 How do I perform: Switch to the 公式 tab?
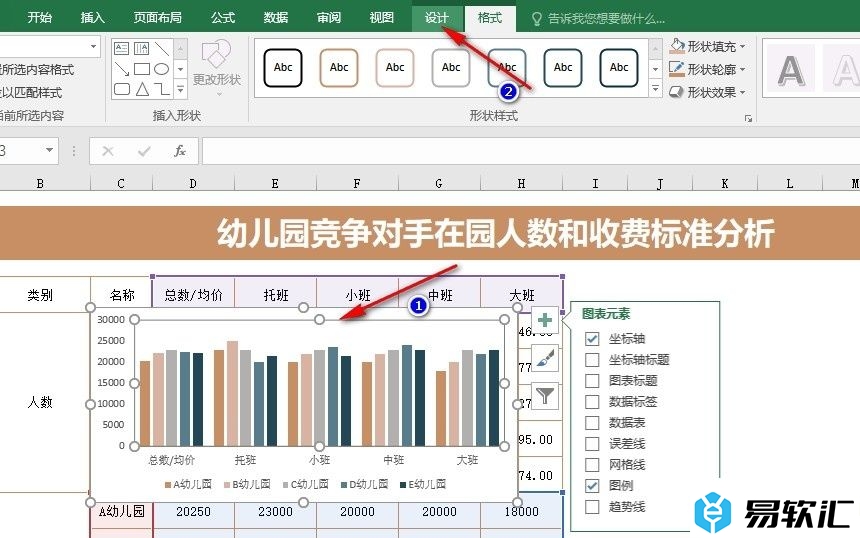[223, 18]
